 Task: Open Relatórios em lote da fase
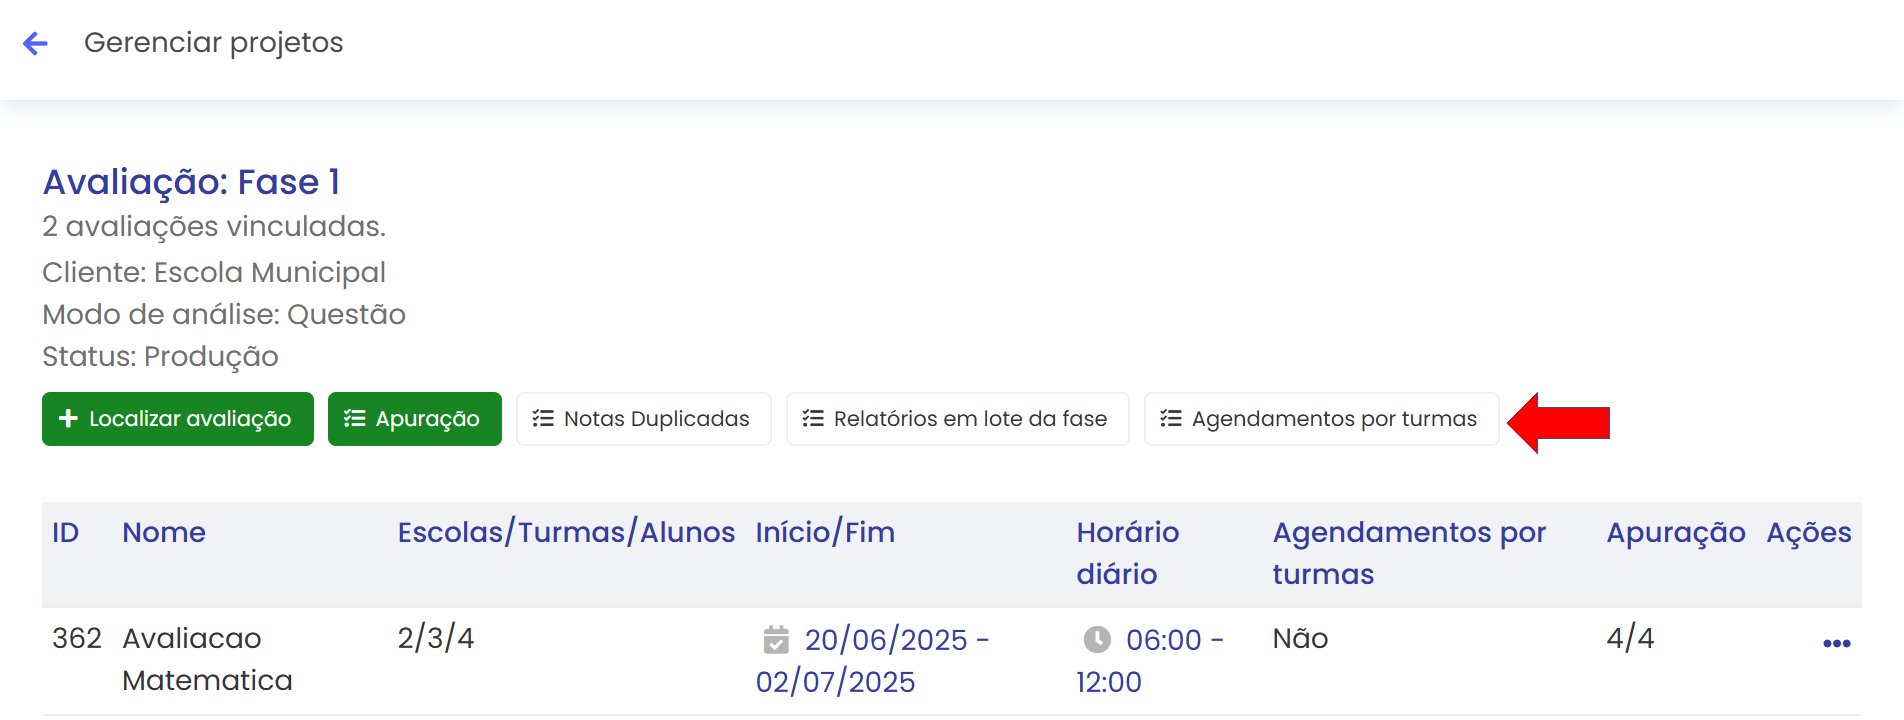(958, 419)
